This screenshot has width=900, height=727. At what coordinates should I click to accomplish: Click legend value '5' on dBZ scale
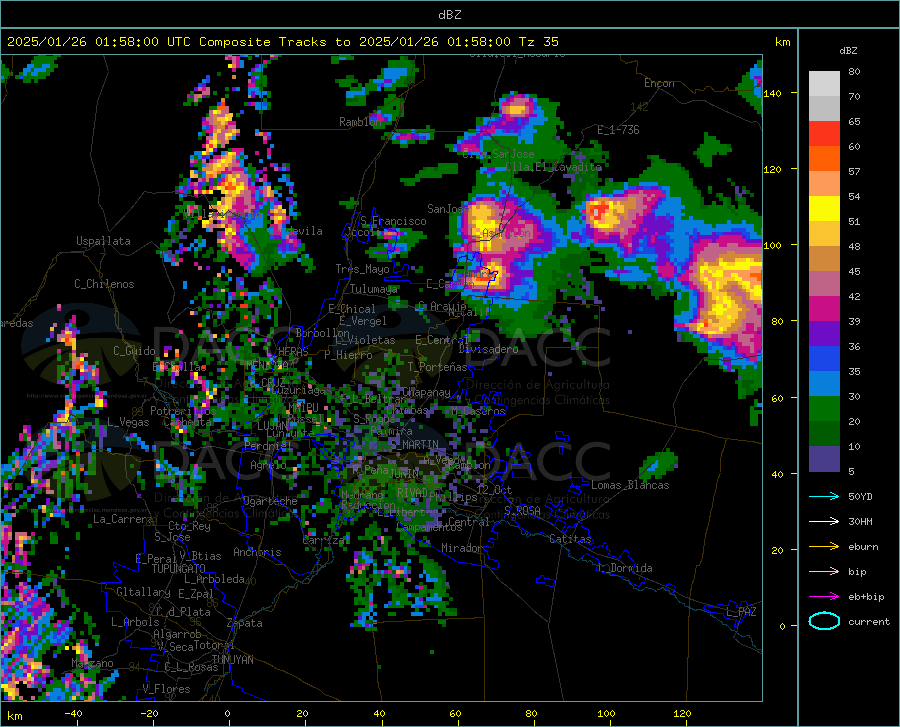[851, 471]
